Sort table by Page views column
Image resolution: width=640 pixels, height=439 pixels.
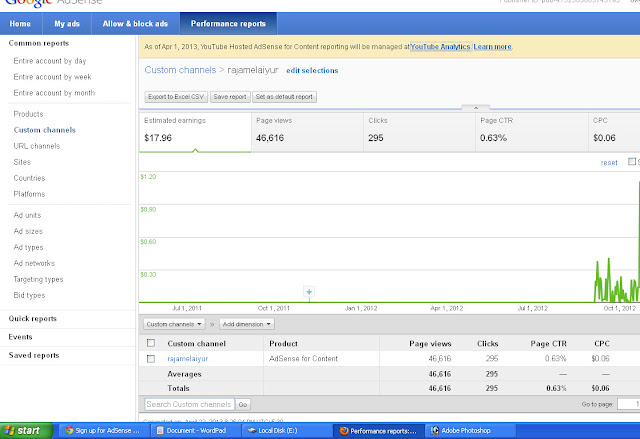tap(430, 344)
